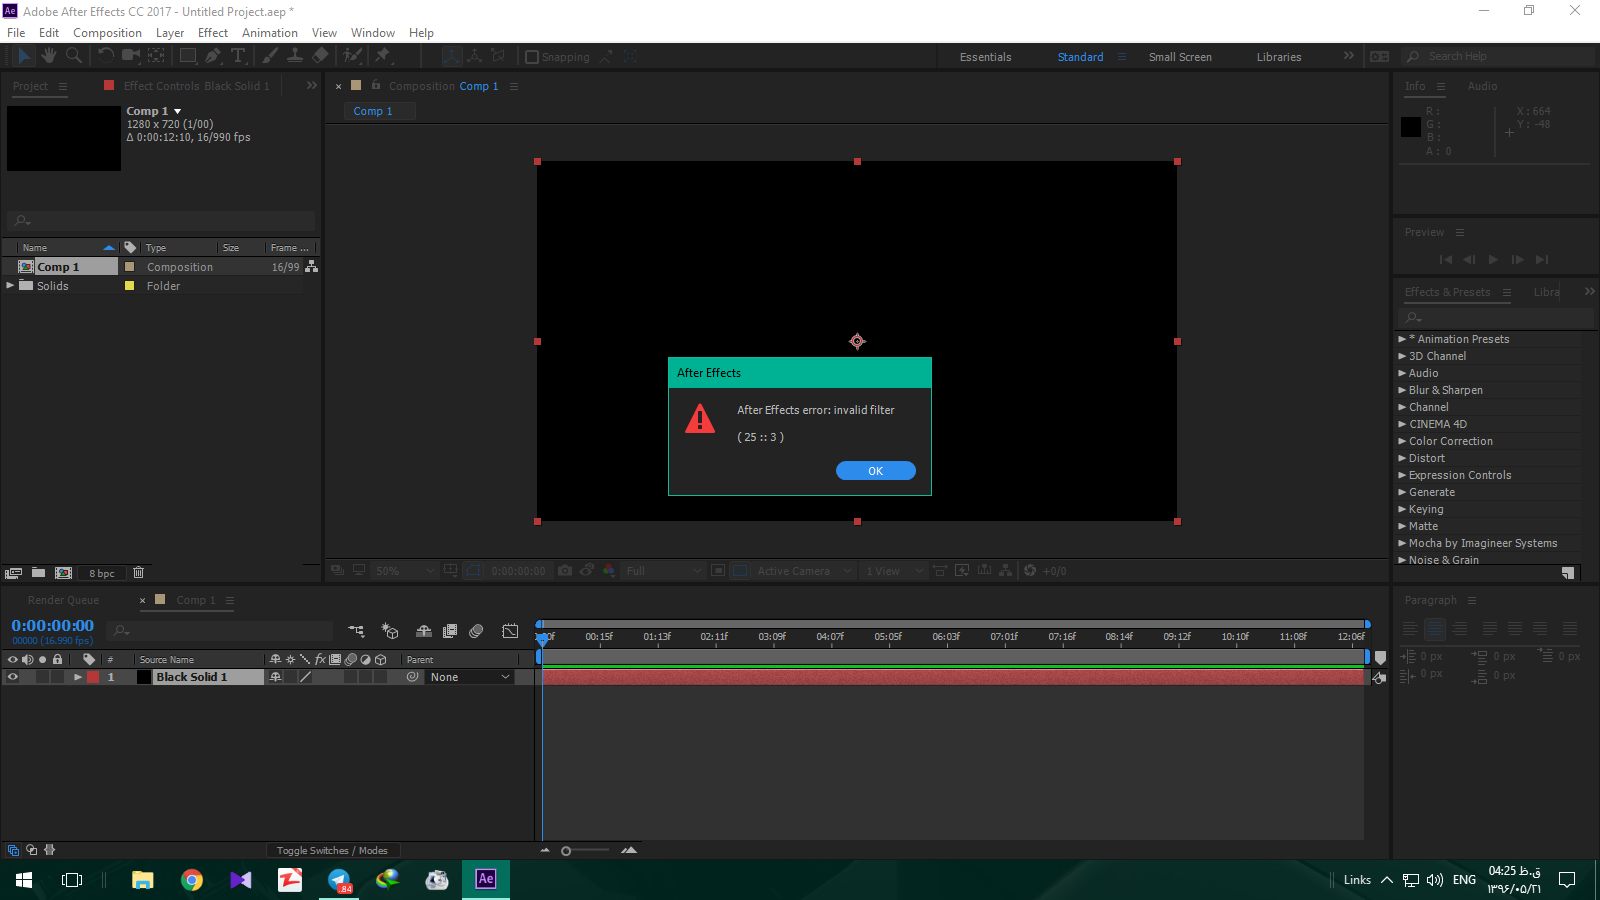Open the Animation menu
The width and height of the screenshot is (1600, 900).
[x=270, y=33]
